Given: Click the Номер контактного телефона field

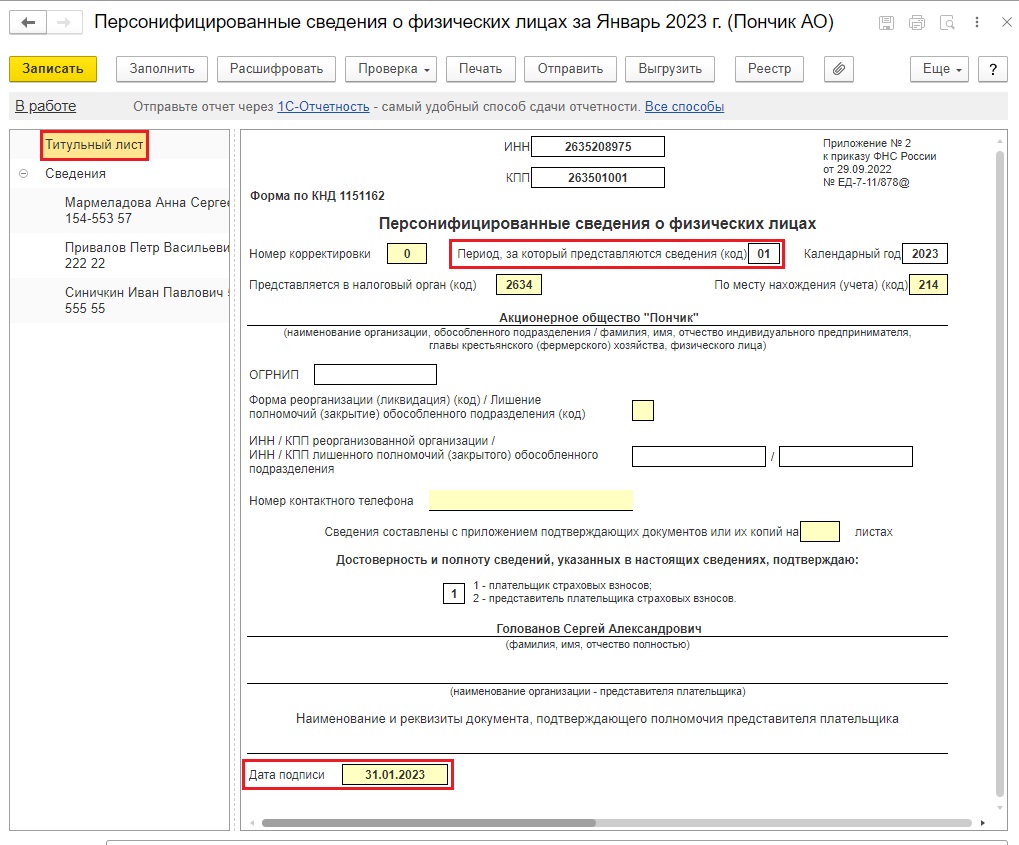Looking at the screenshot, I should pyautogui.click(x=531, y=500).
